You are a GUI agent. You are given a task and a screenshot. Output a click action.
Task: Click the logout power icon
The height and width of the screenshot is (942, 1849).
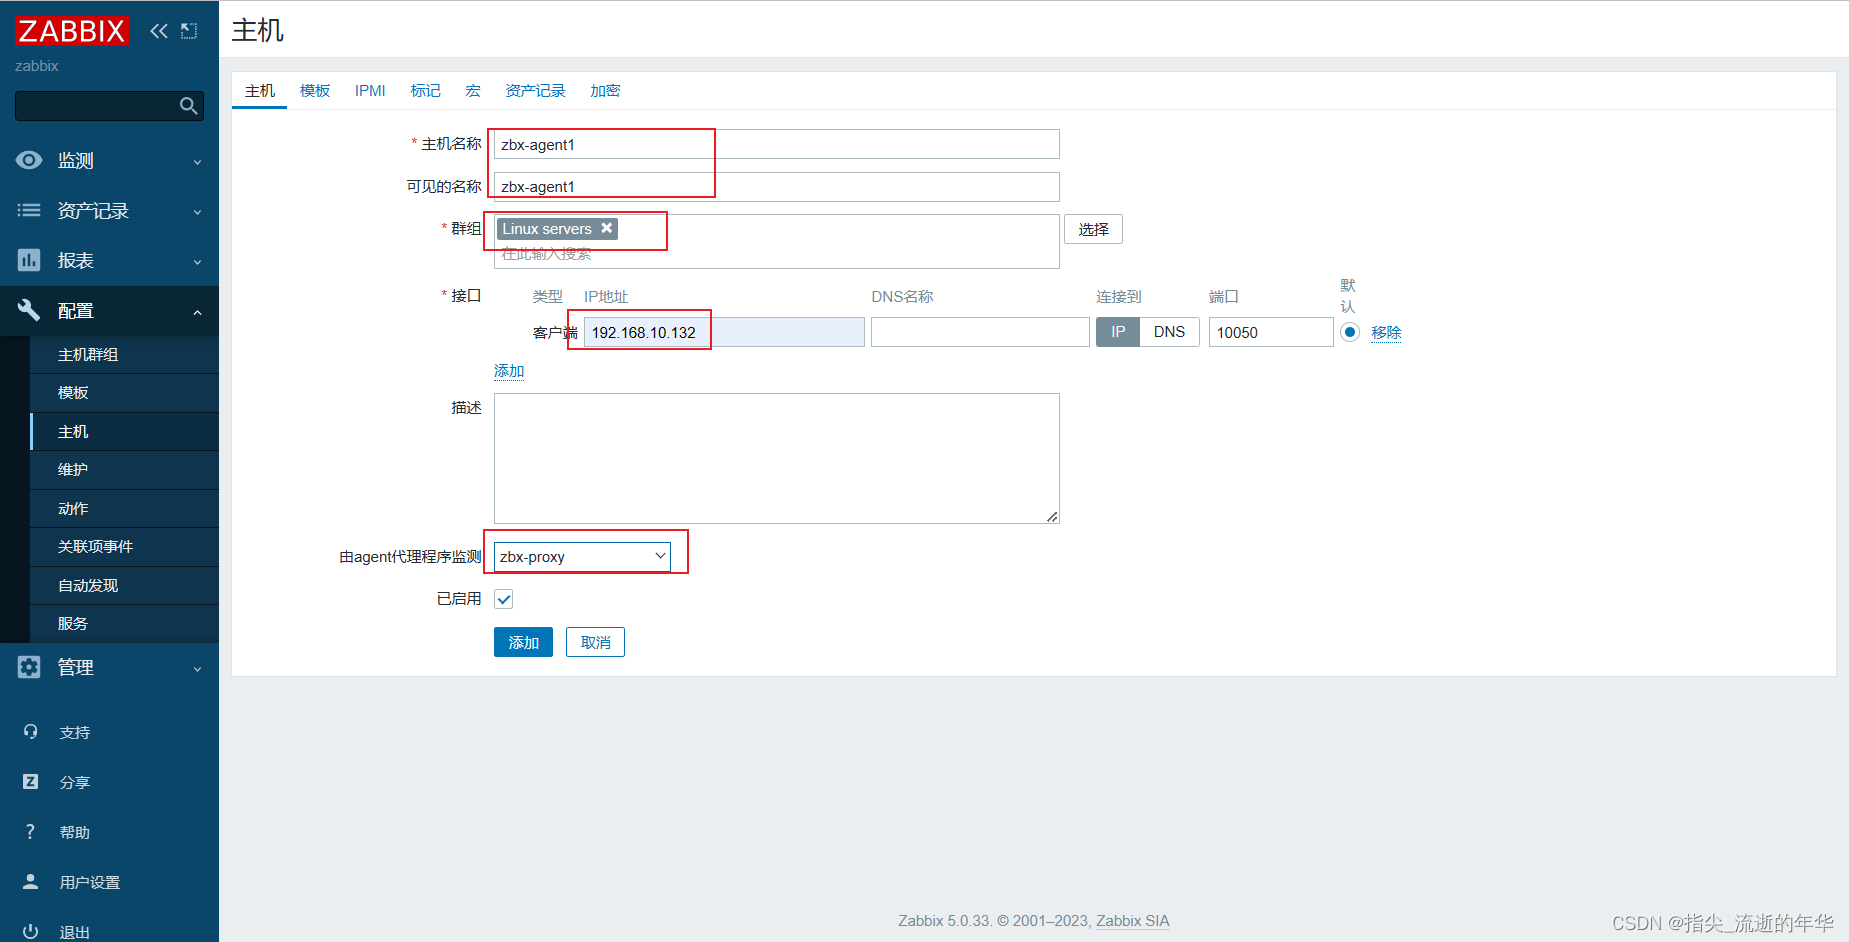[31, 931]
